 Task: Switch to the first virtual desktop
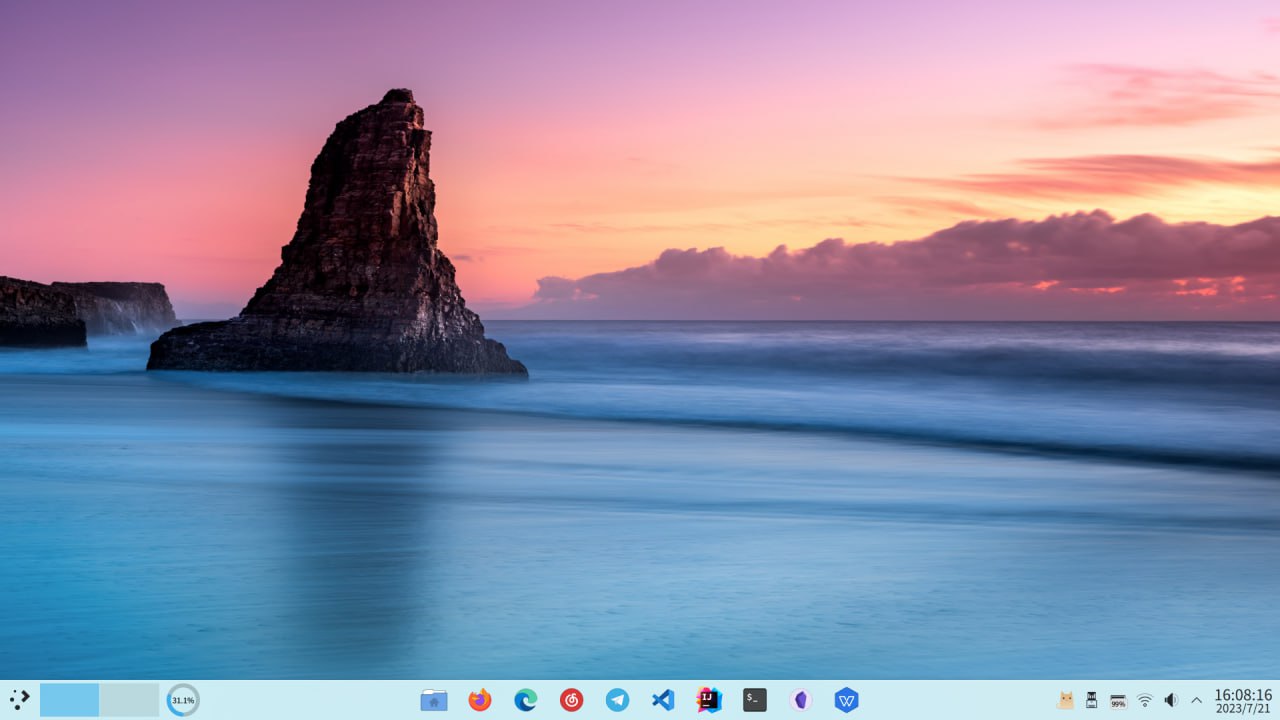pos(69,700)
